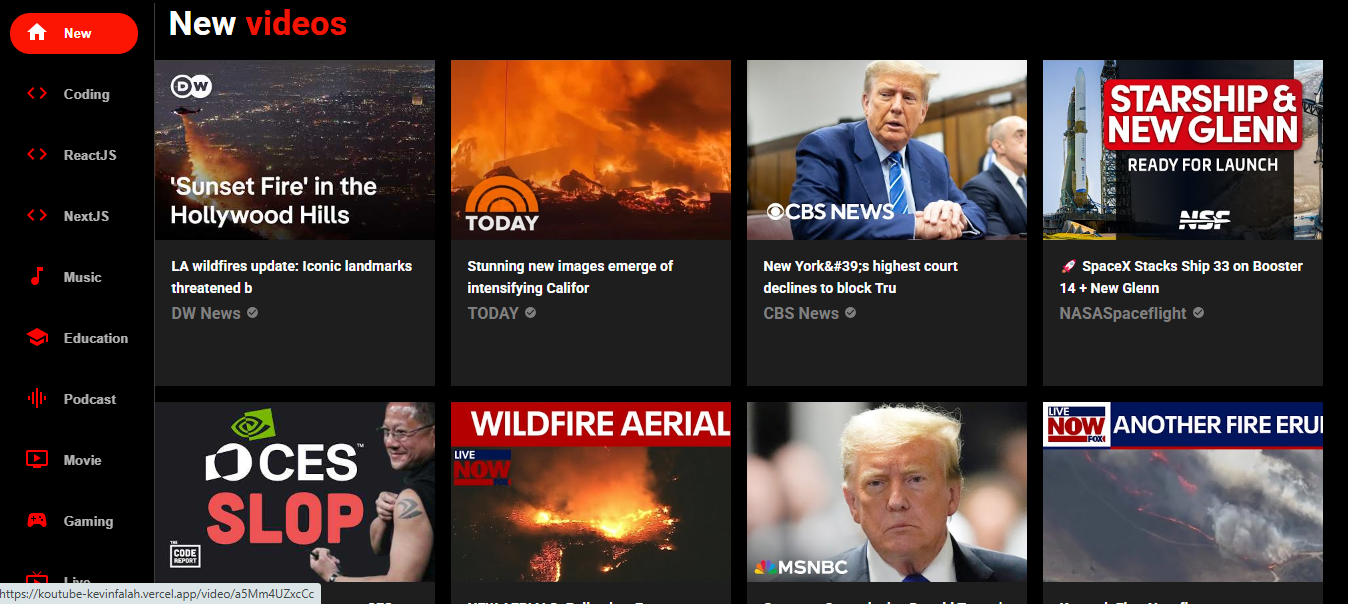Open the Starship & New Glenn thumbnail

[1183, 150]
